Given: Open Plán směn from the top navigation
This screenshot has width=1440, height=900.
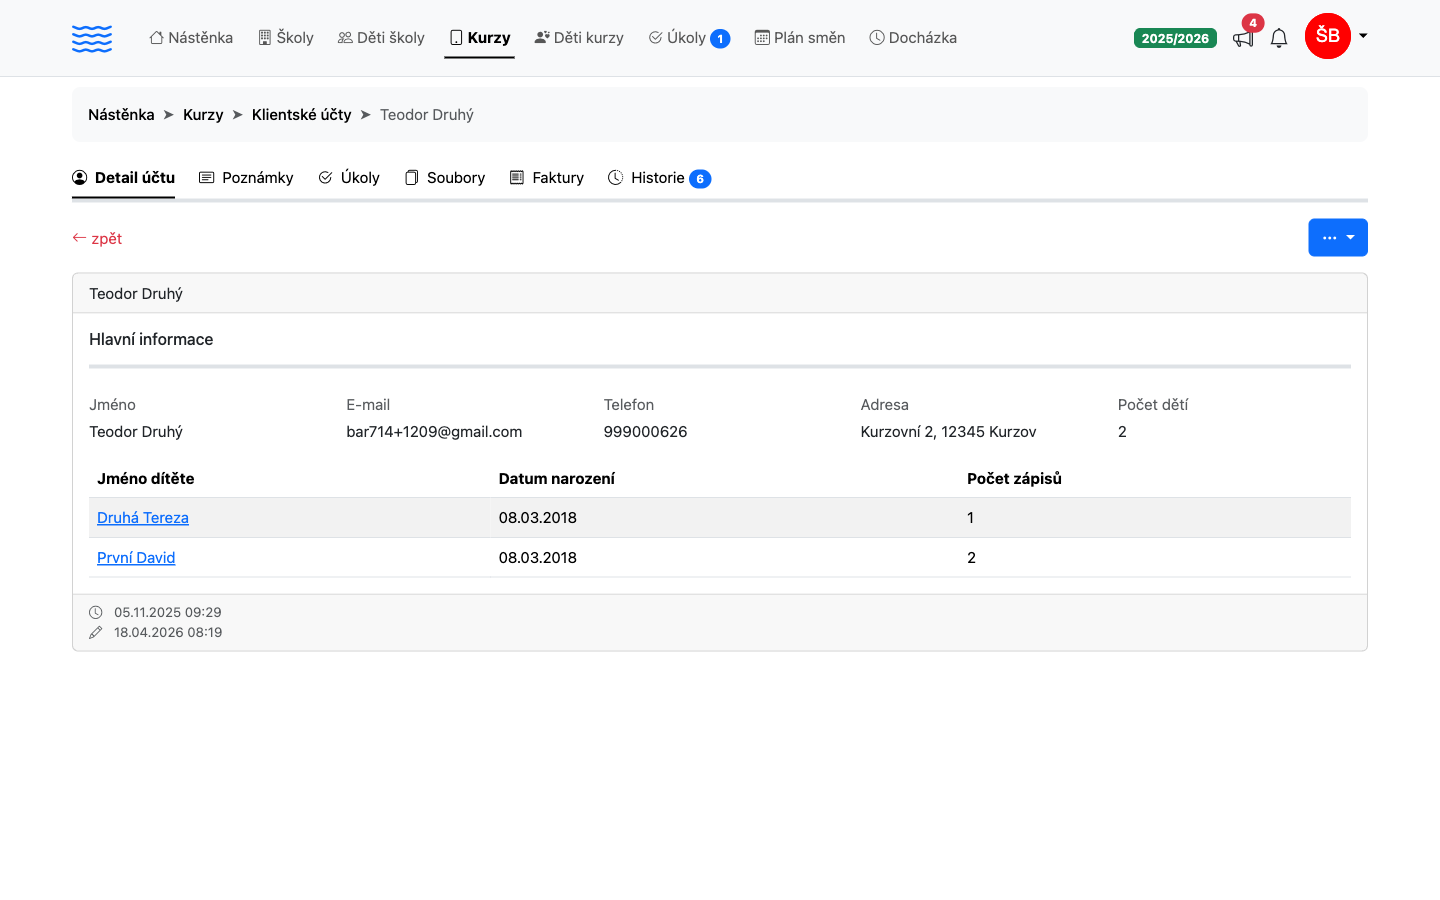Looking at the screenshot, I should [800, 38].
